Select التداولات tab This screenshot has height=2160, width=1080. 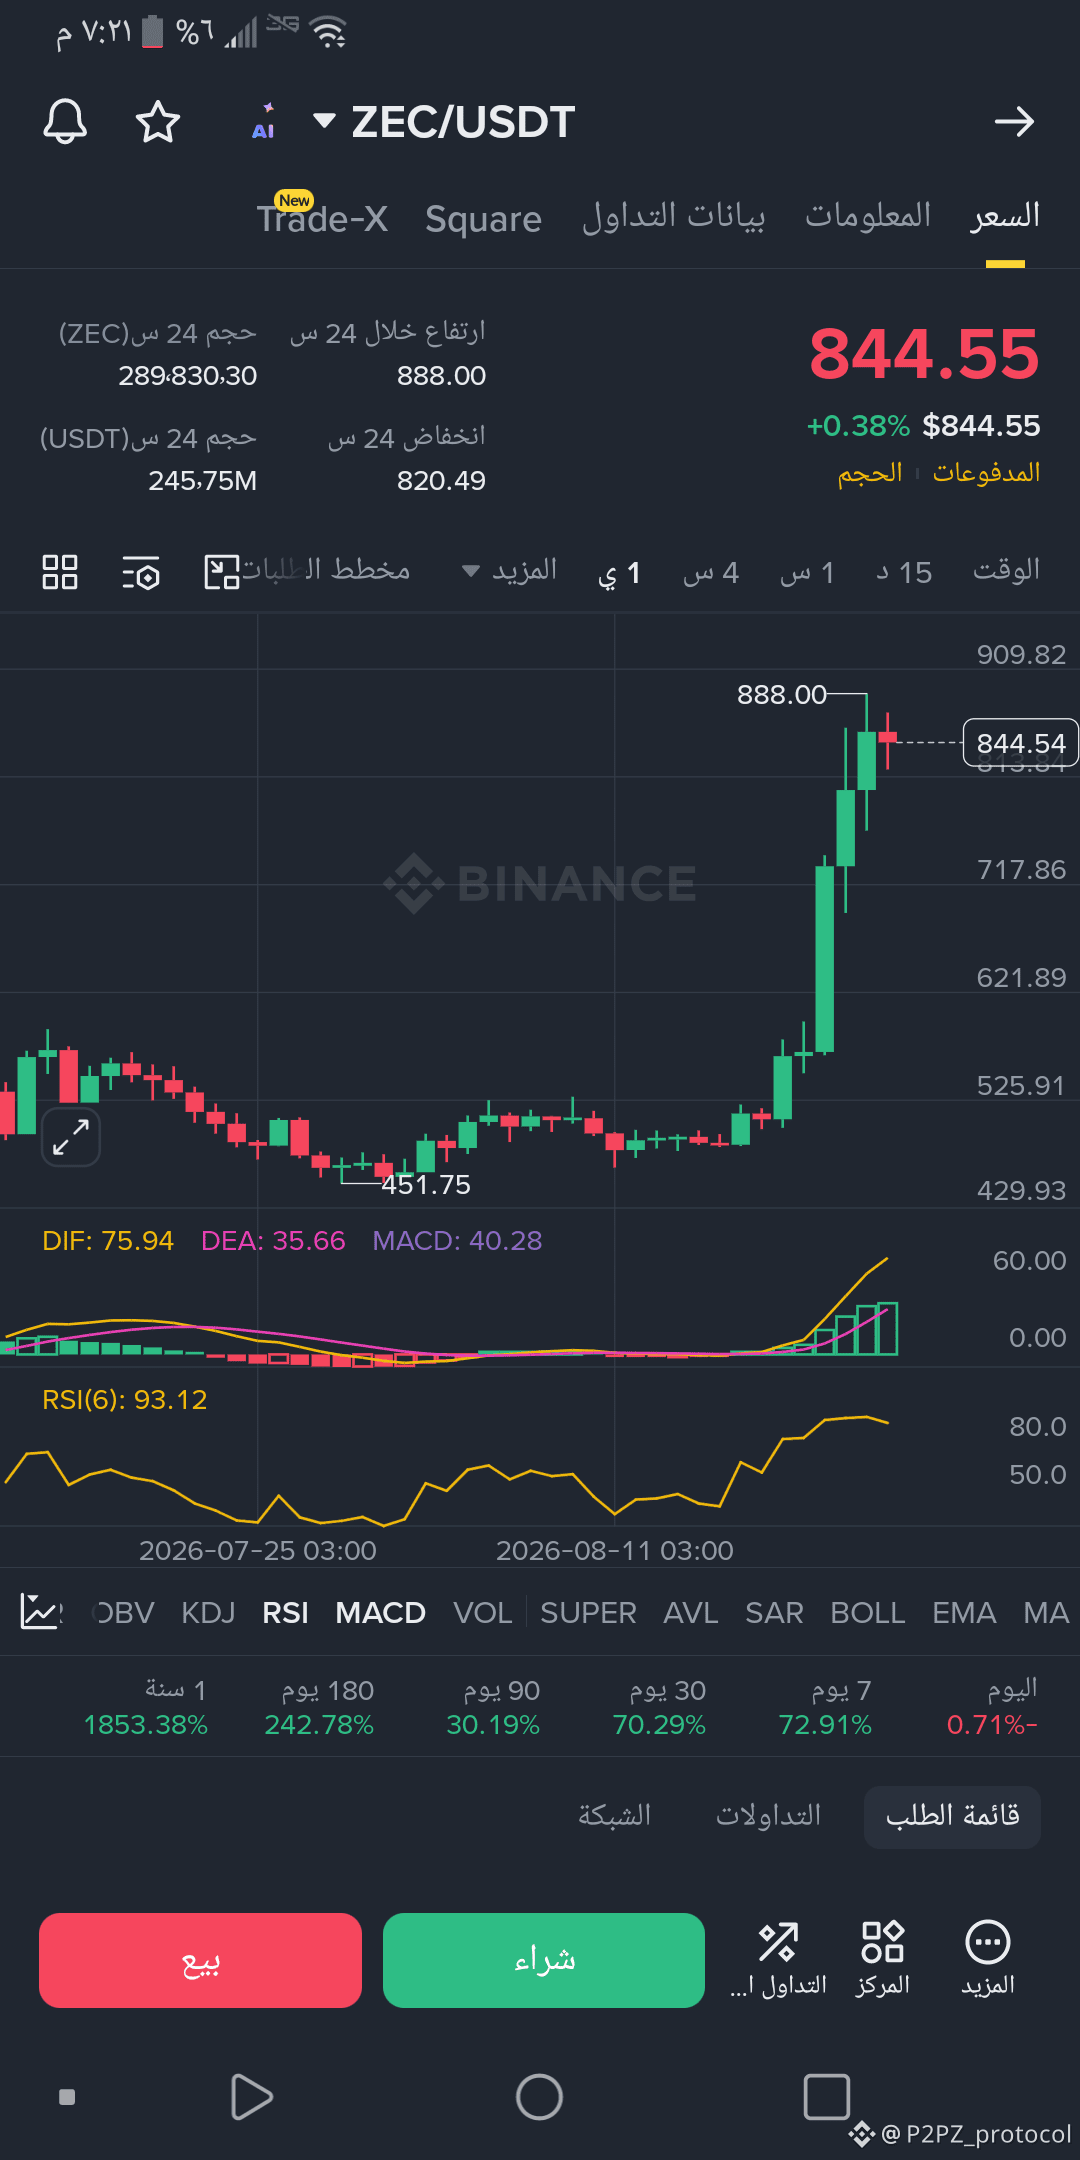[x=768, y=1816]
